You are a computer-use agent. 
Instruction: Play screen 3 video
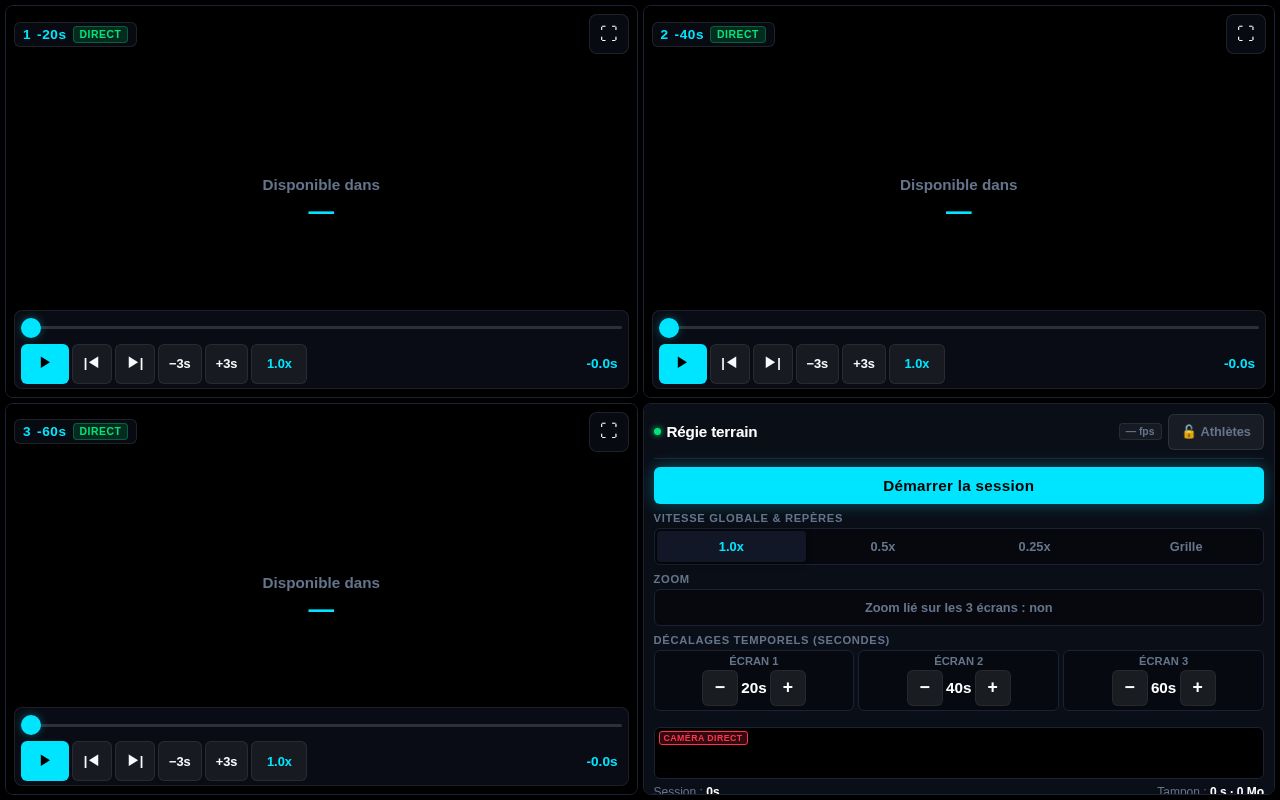pos(45,761)
